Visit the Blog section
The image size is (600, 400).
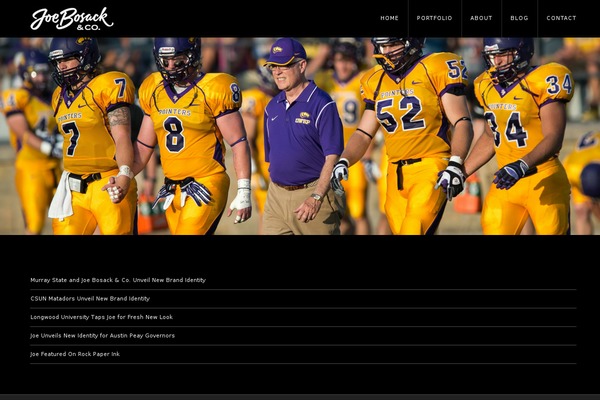click(519, 18)
